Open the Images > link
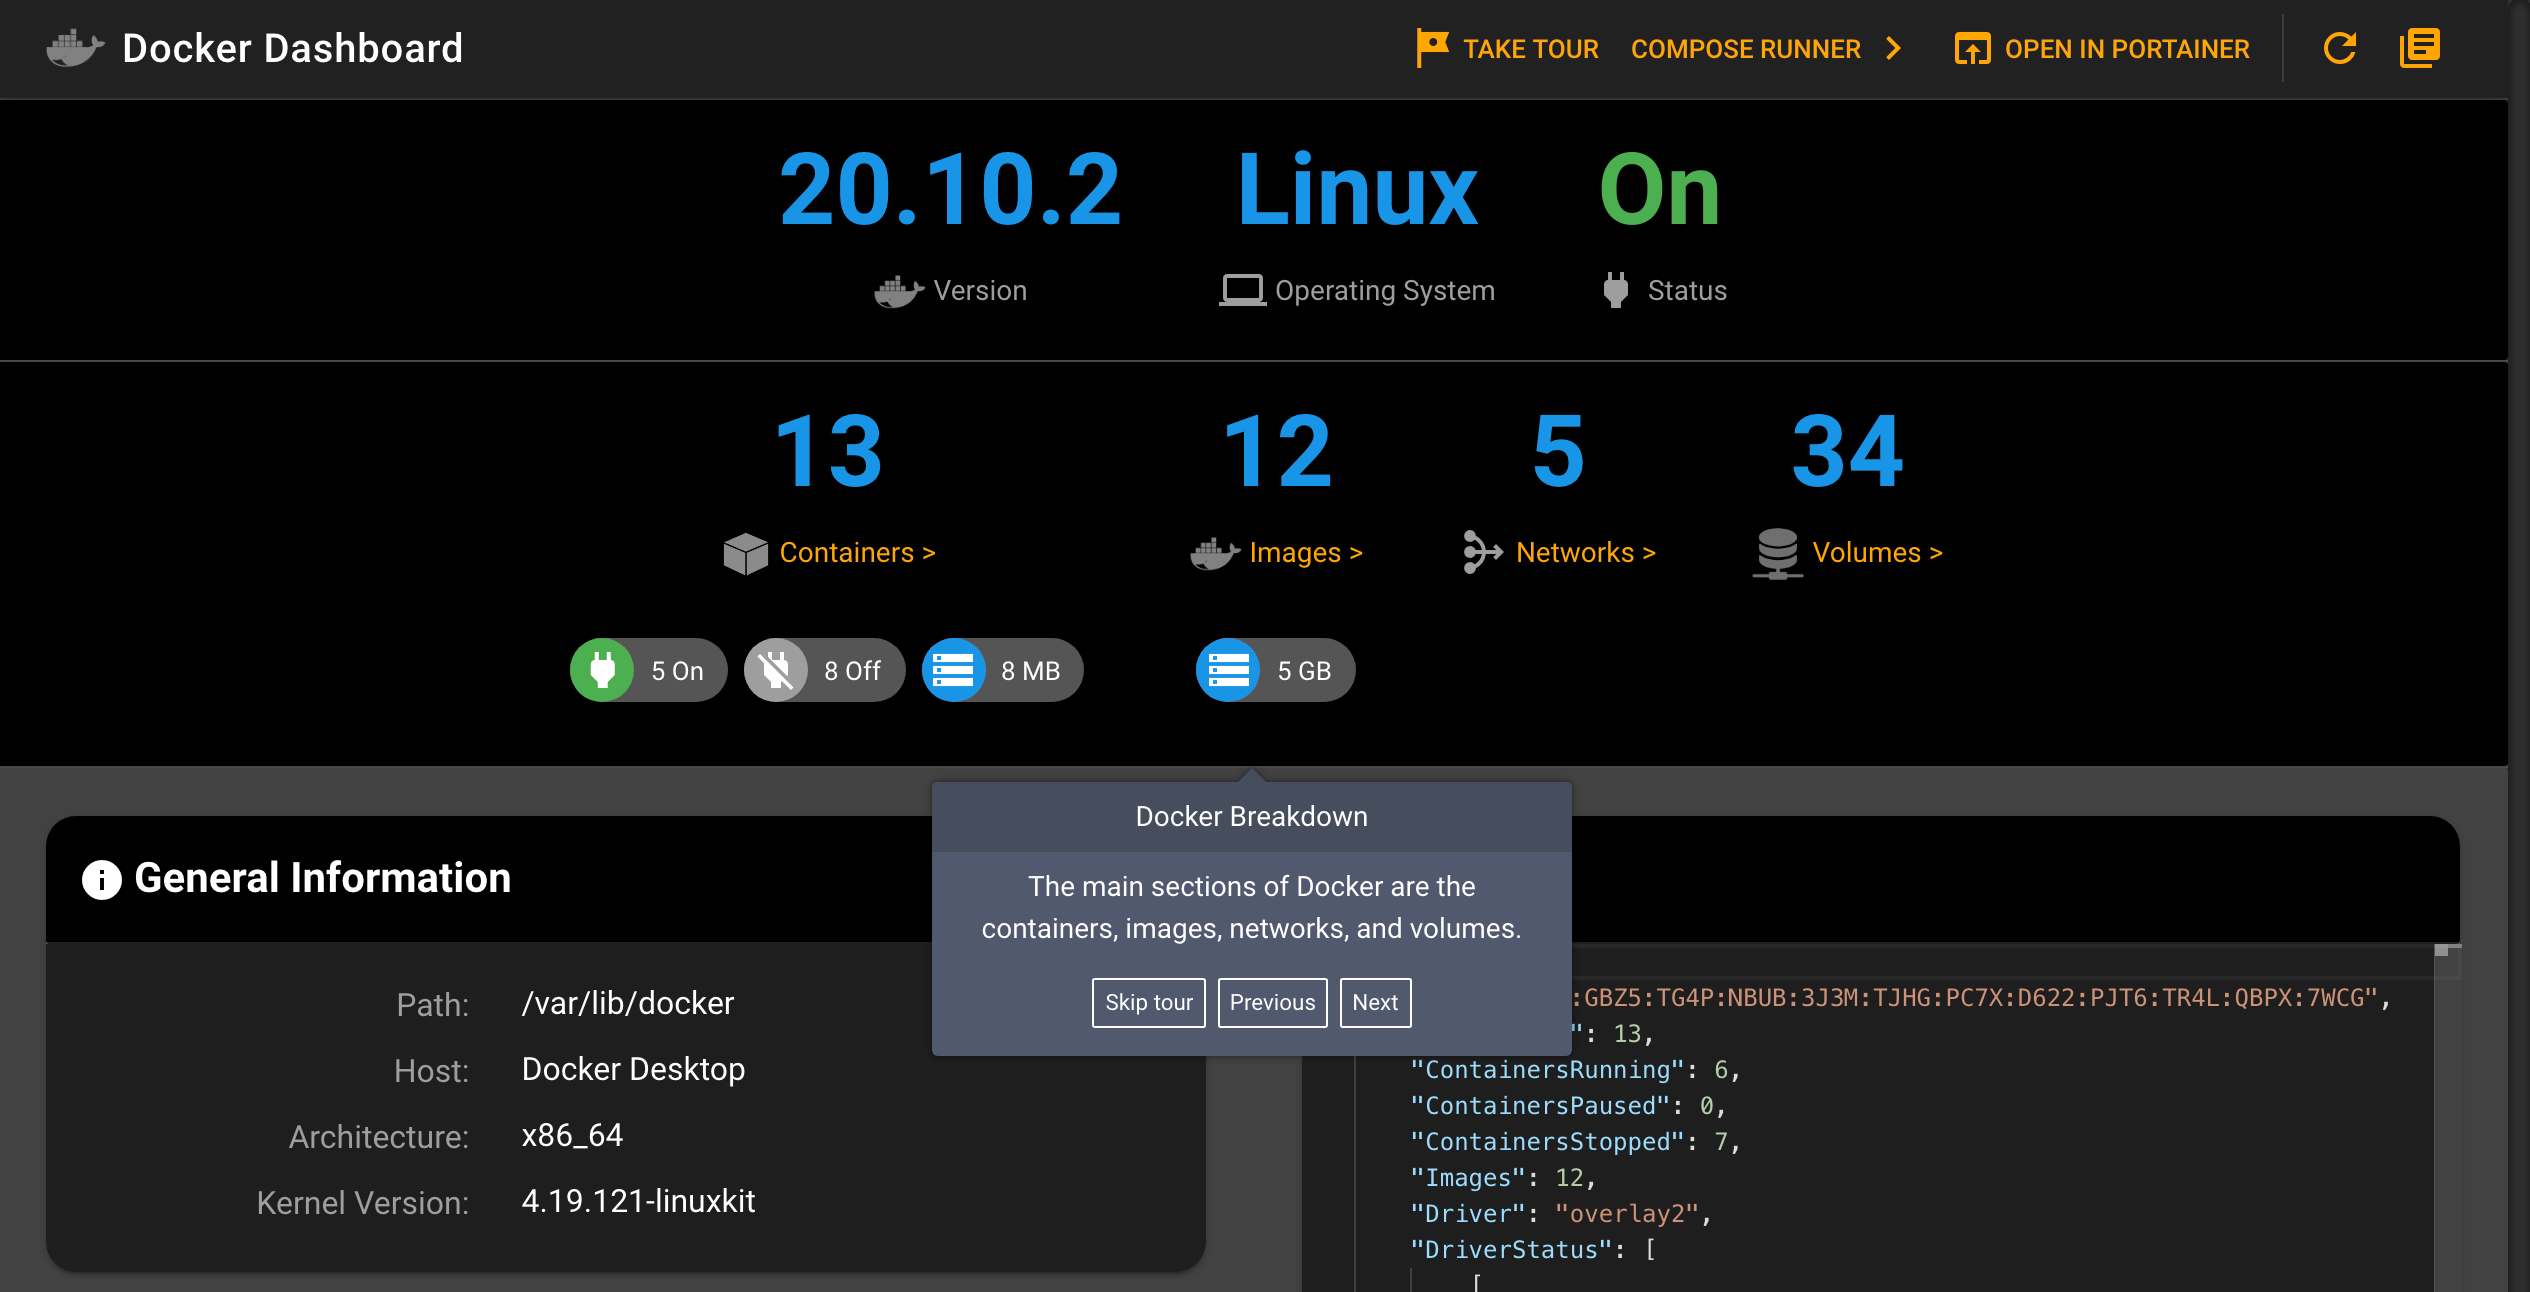The height and width of the screenshot is (1292, 2530). 1306,552
